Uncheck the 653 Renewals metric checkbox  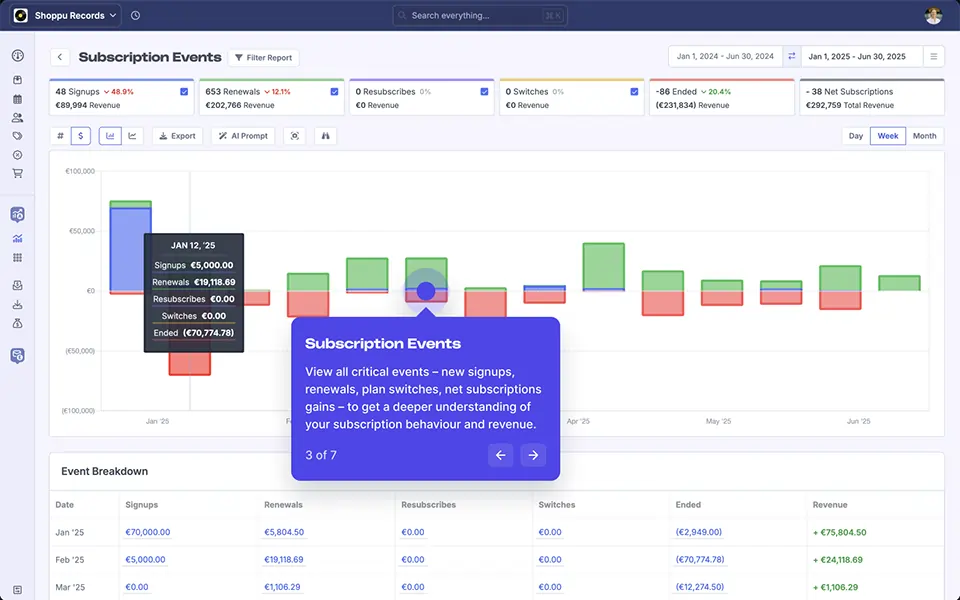tap(332, 91)
